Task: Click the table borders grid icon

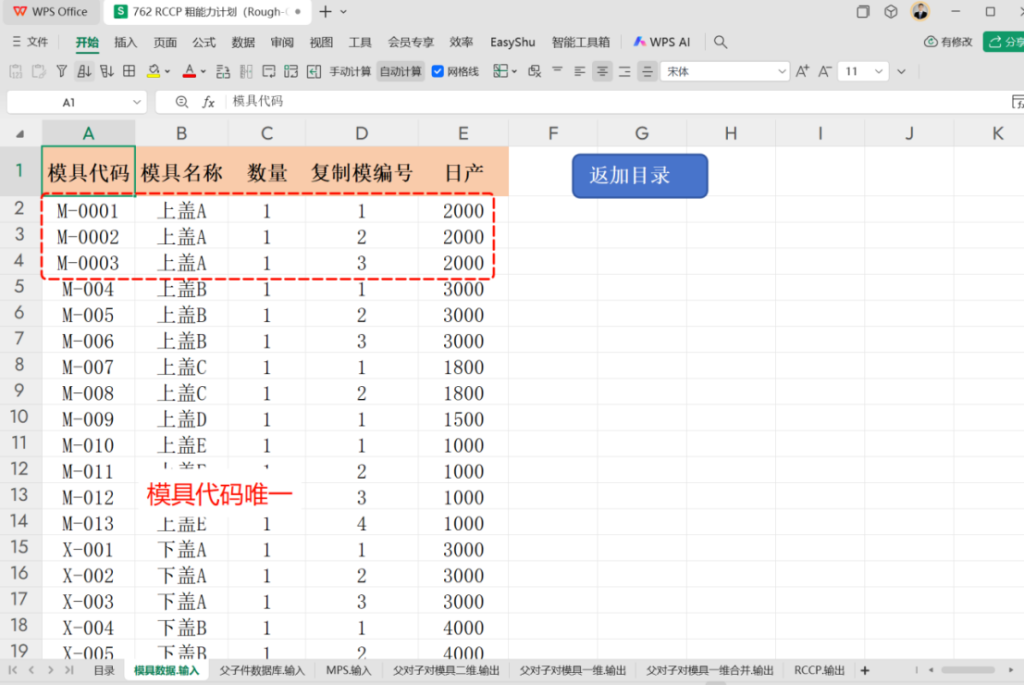Action: point(129,71)
